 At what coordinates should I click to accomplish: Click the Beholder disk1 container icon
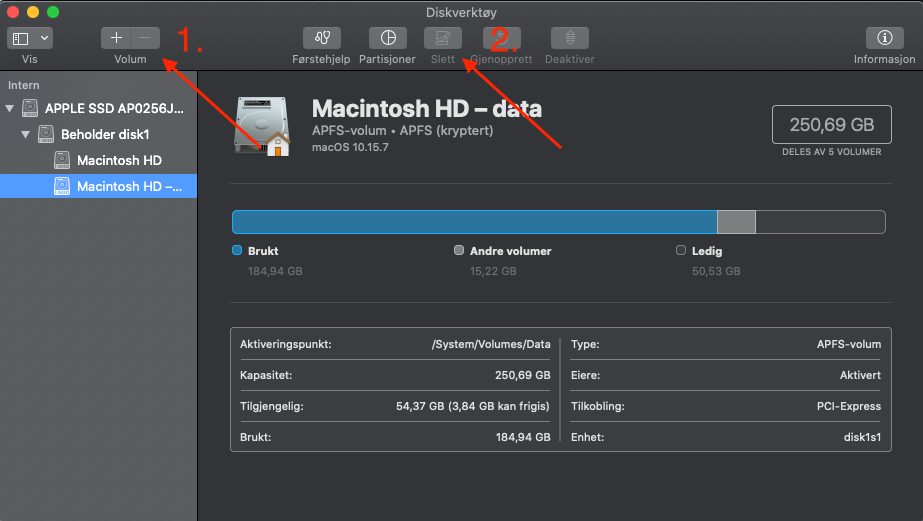(46, 134)
